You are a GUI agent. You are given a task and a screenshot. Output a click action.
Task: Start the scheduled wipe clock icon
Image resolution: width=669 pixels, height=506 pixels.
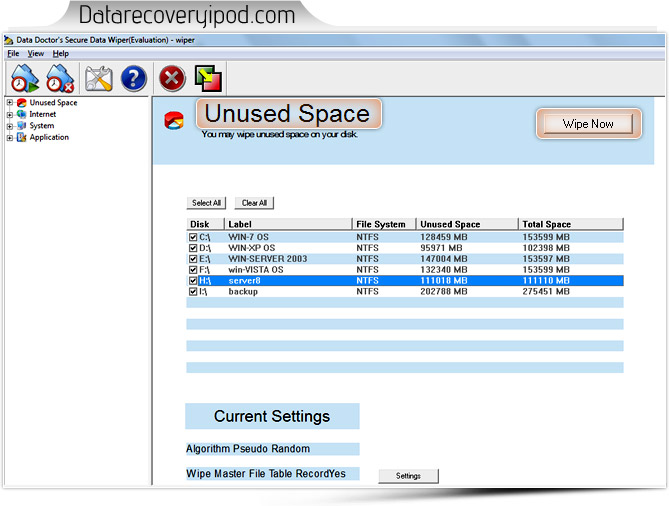tap(25, 79)
